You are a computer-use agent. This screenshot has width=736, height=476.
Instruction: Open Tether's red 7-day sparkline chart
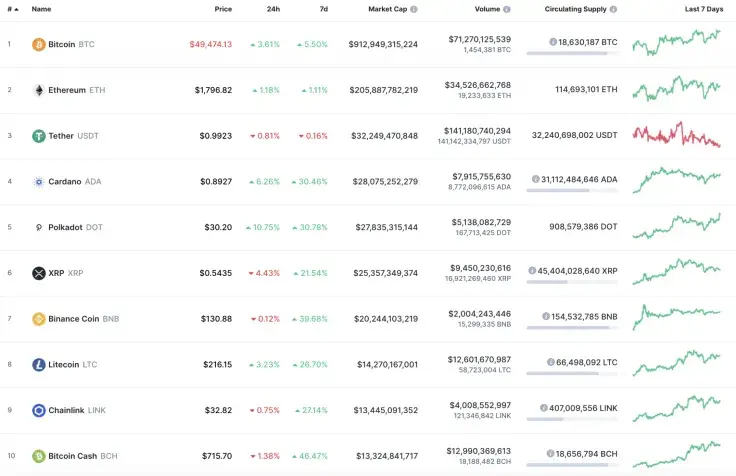click(676, 134)
